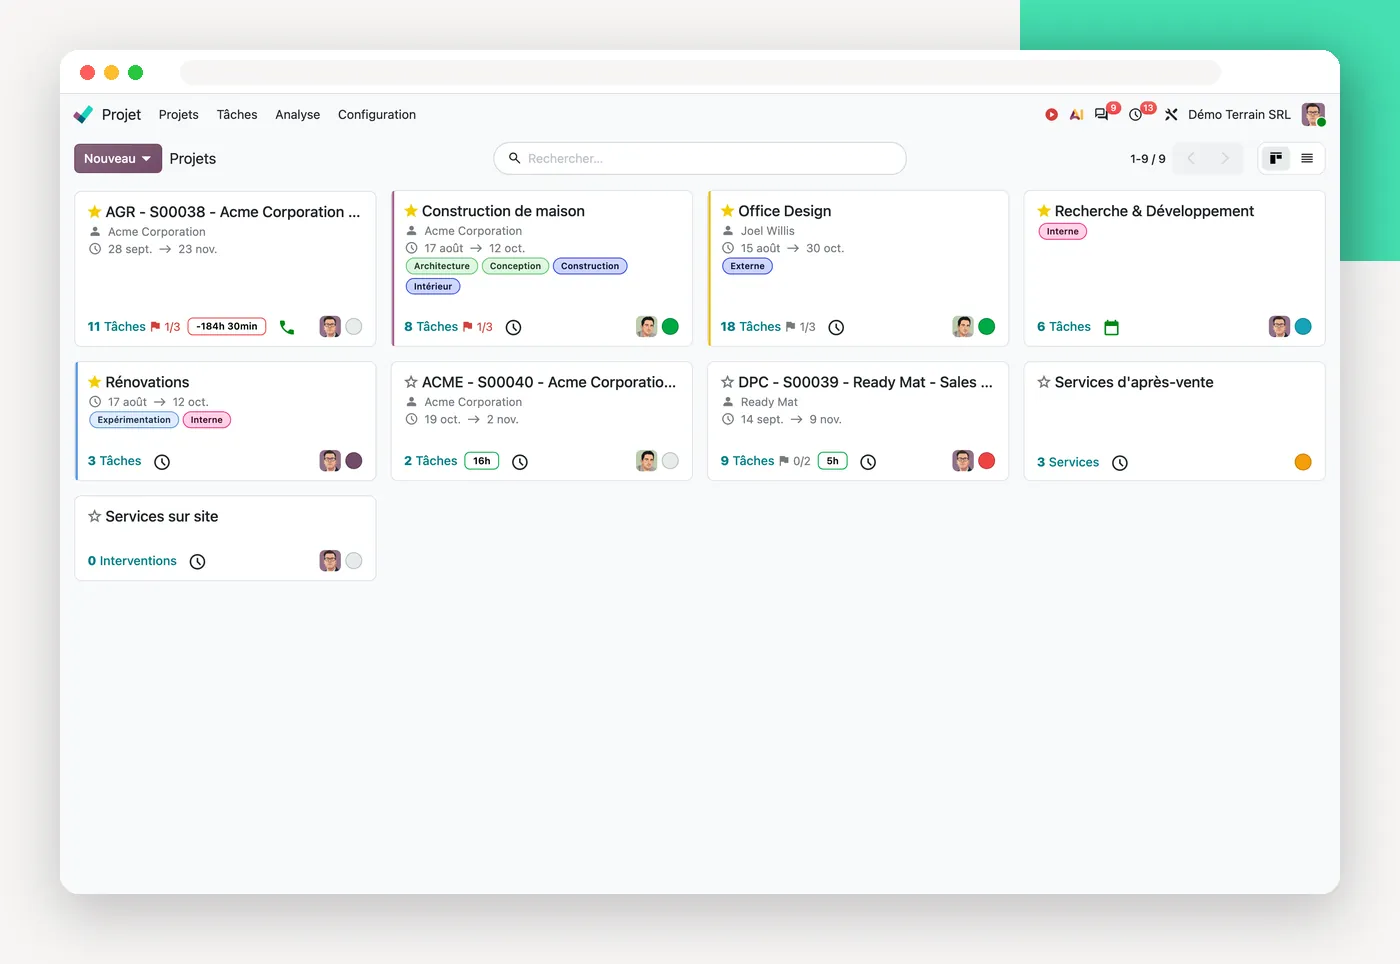The image size is (1400, 964).
Task: Click orange status dot on Services d'après-vente
Action: point(1303,462)
